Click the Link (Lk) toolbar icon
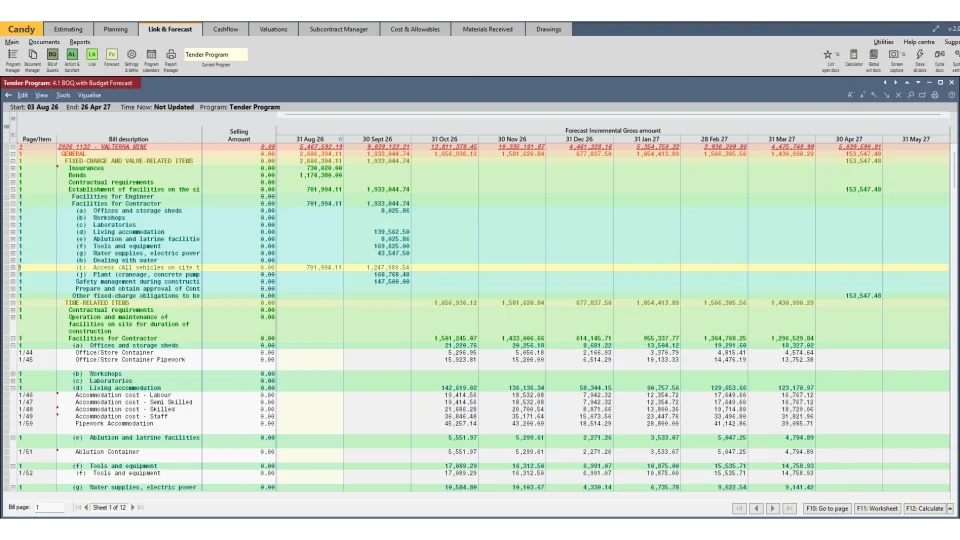Image resolution: width=960 pixels, height=540 pixels. tap(92, 59)
